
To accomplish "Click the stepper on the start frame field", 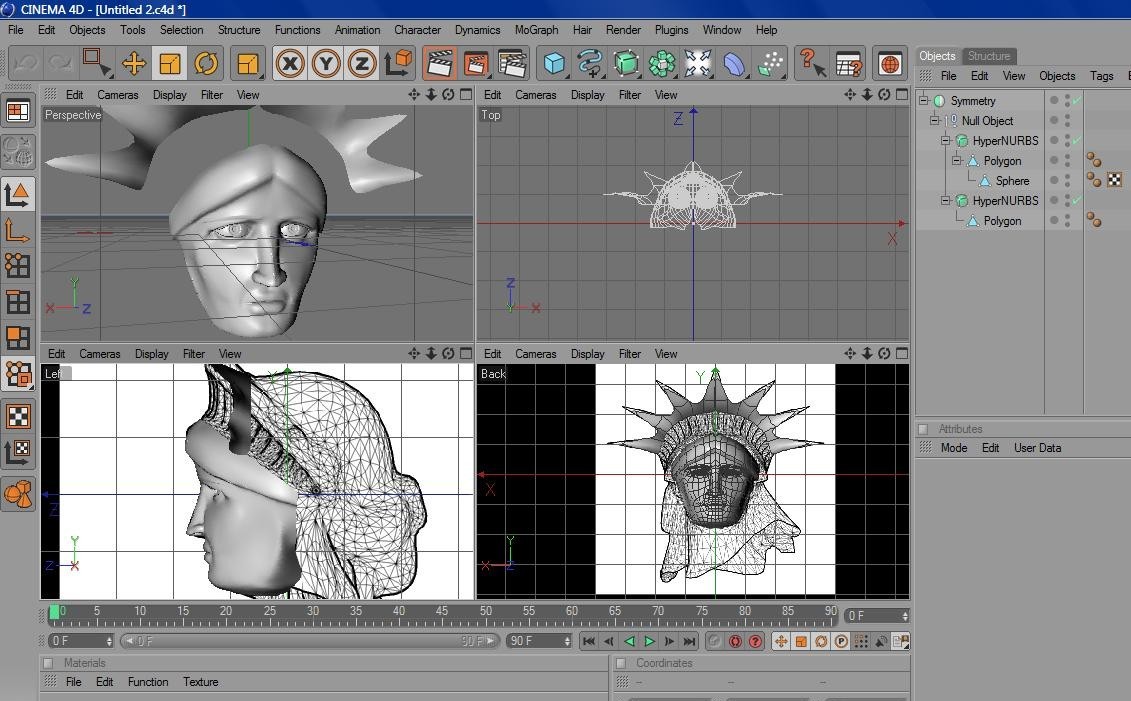I will click(109, 641).
